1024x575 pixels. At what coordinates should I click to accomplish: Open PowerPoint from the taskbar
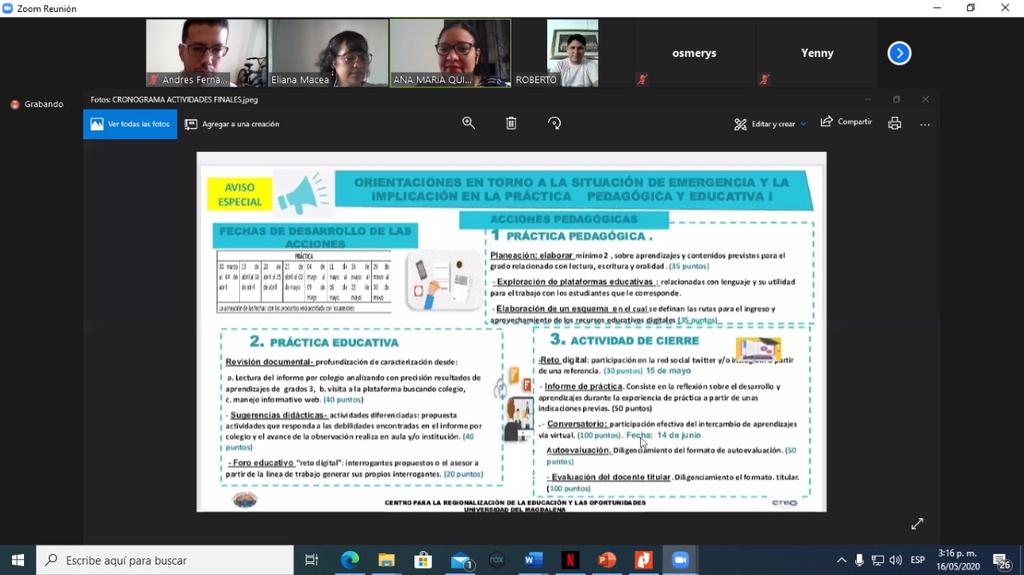tap(607, 560)
